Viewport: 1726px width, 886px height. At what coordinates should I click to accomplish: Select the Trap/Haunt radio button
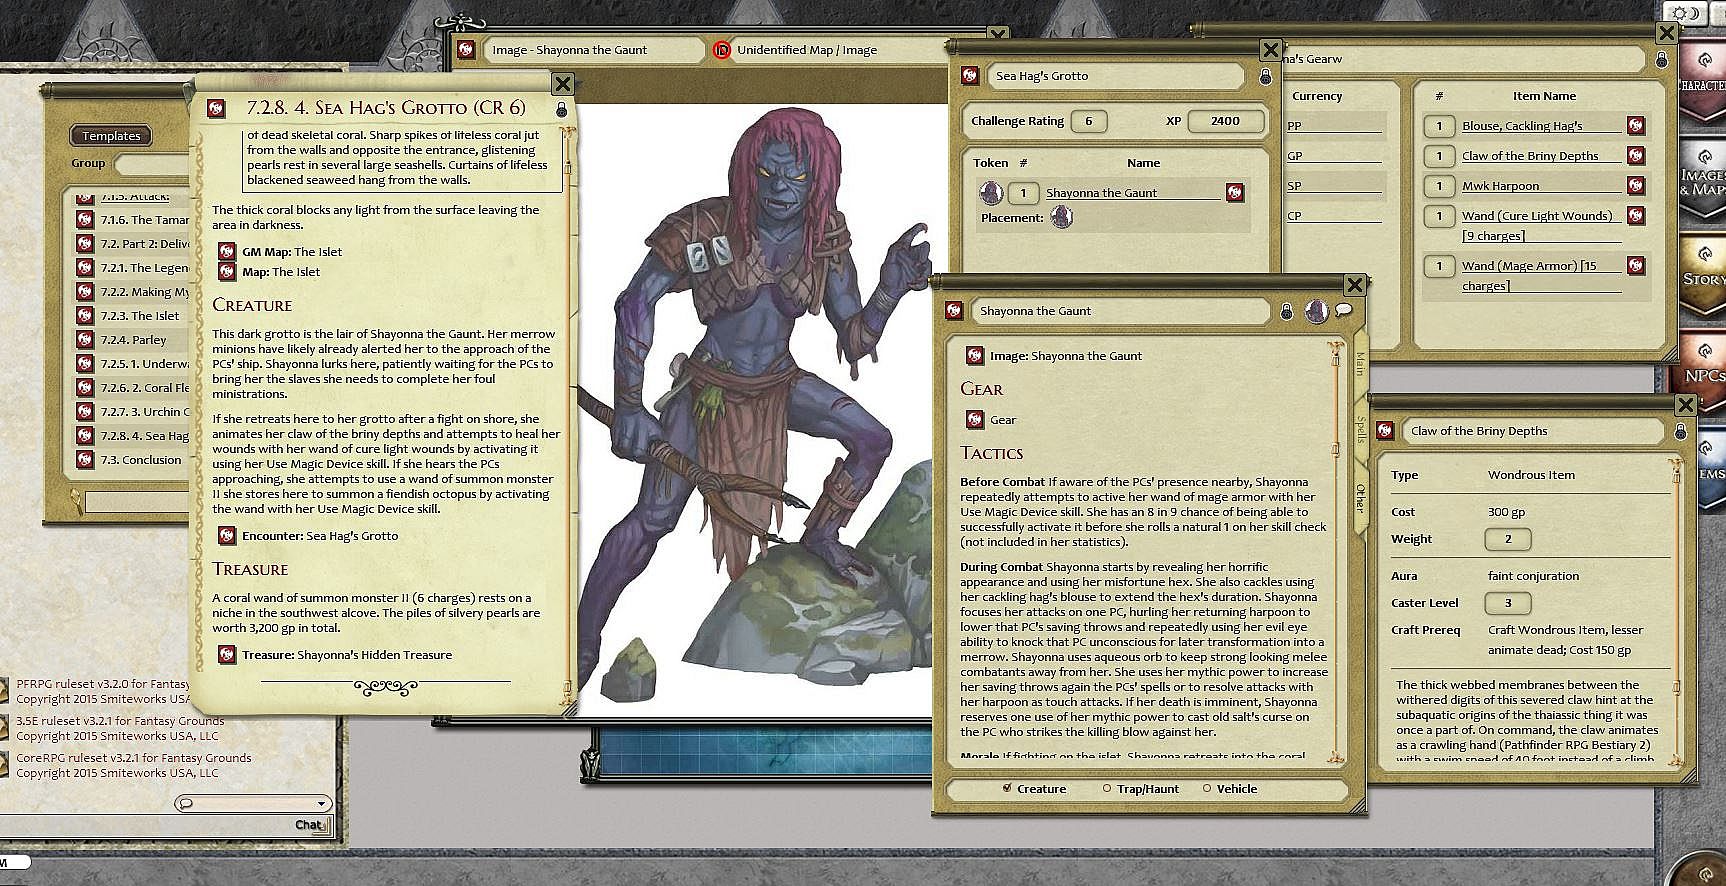click(x=1107, y=788)
